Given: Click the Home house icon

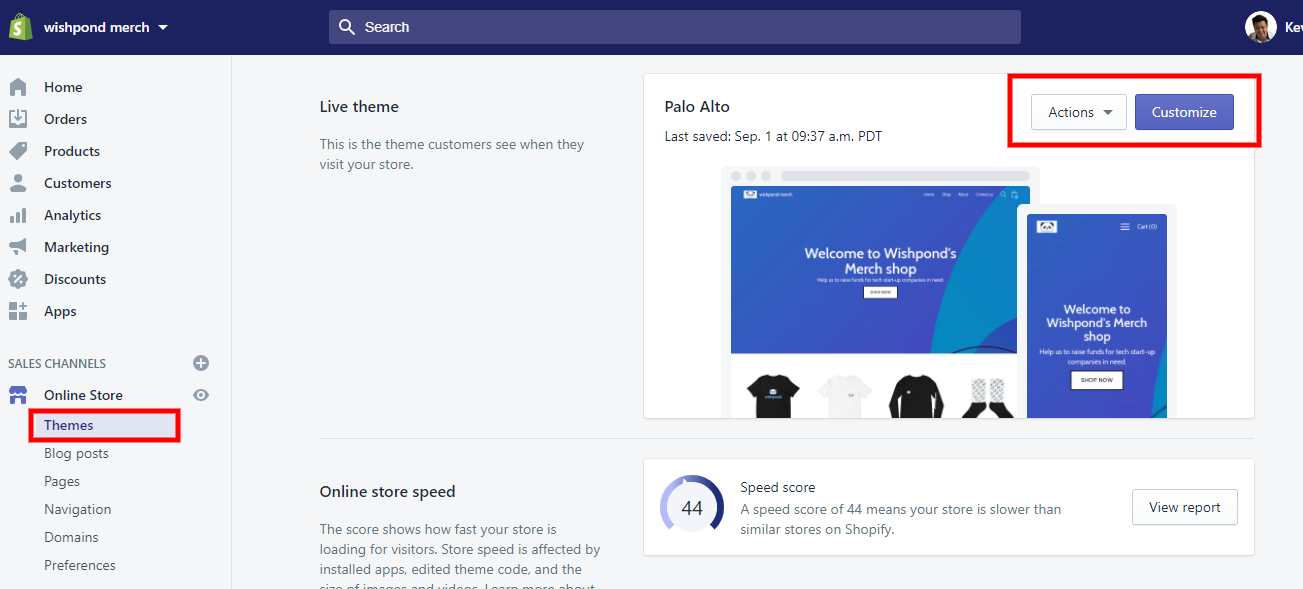Looking at the screenshot, I should (x=18, y=87).
